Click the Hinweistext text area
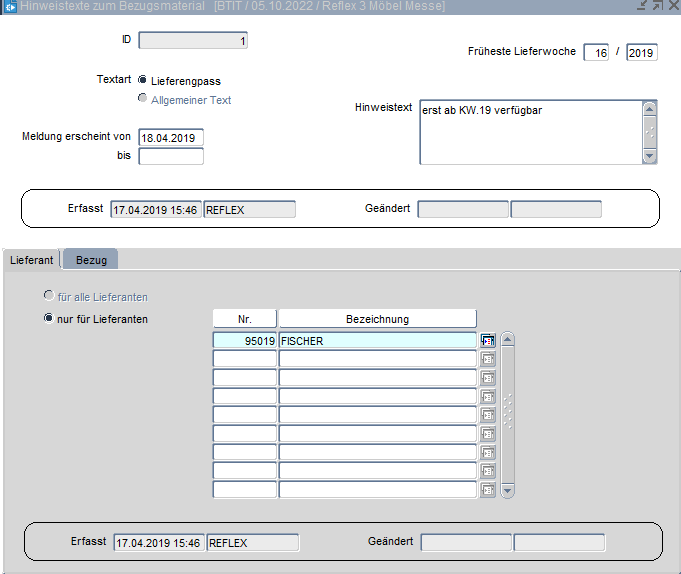681x574 pixels. (x=529, y=131)
